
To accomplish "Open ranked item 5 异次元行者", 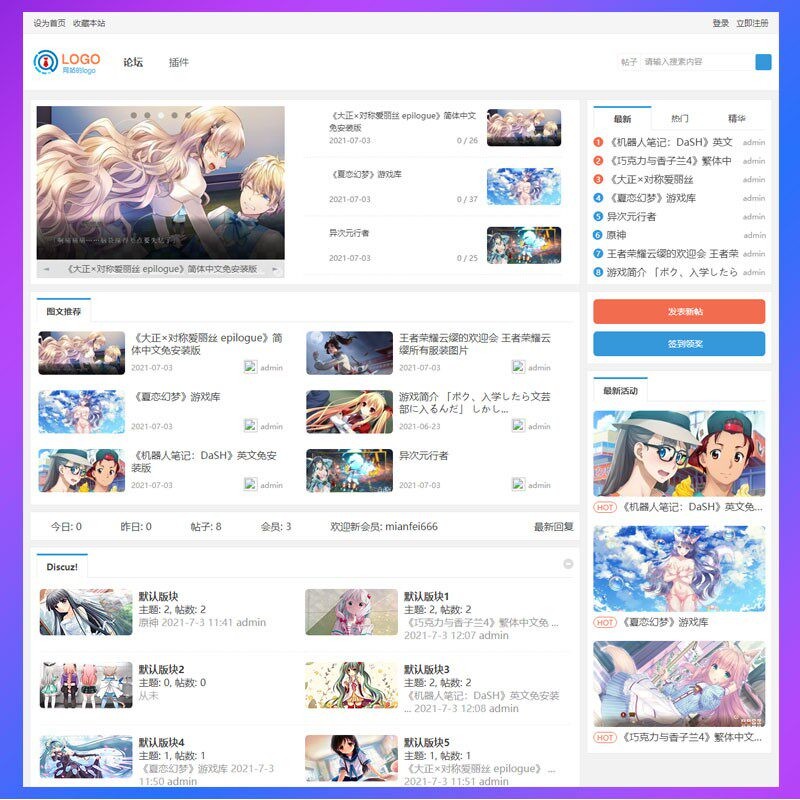I will [631, 216].
